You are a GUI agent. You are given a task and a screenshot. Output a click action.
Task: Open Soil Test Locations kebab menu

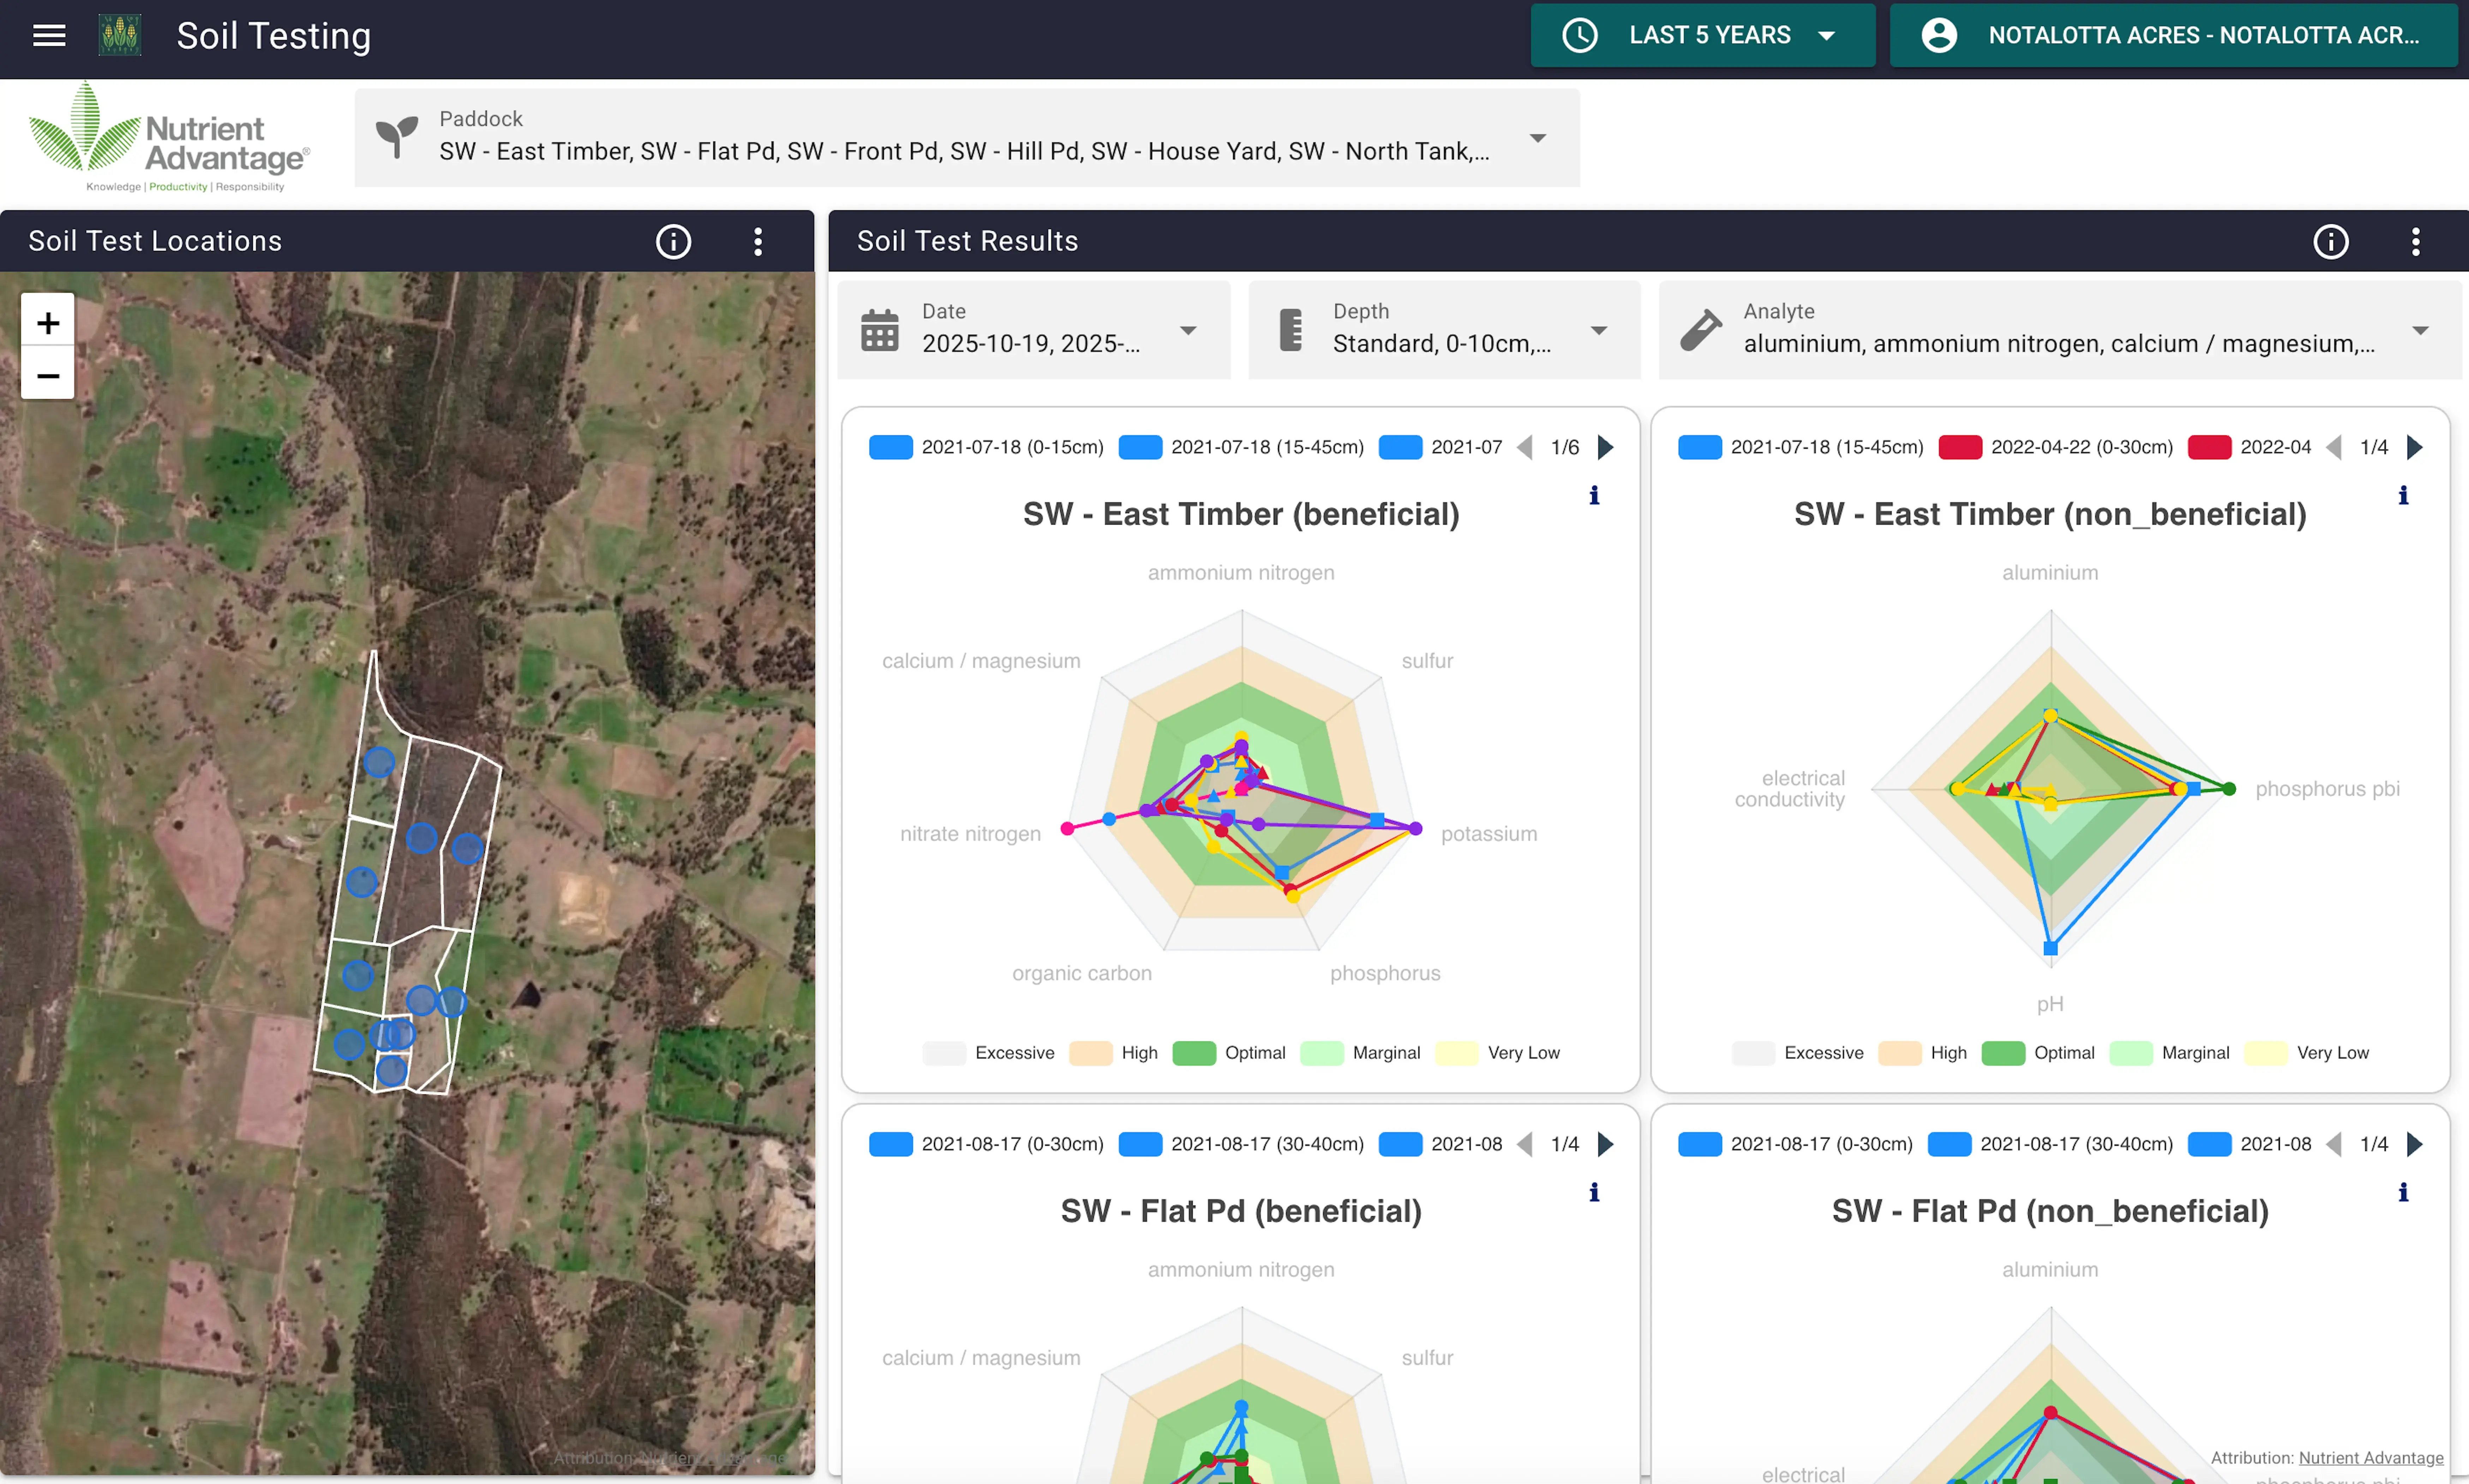click(x=758, y=241)
